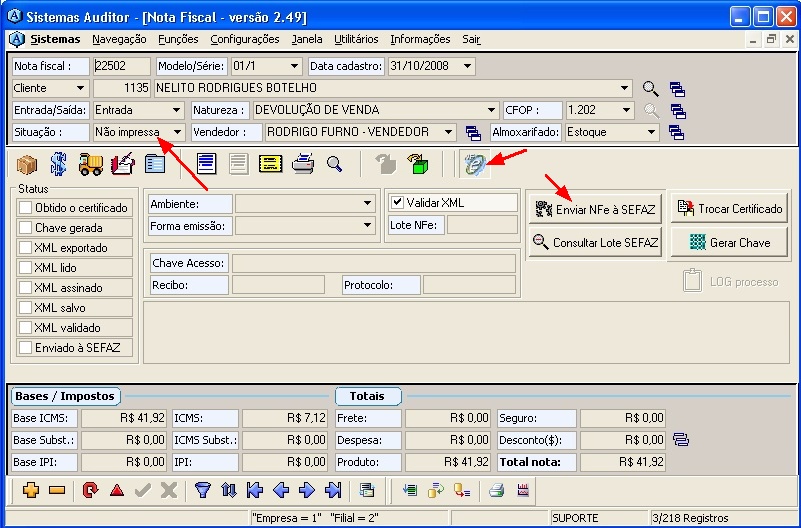Open the Informações menu

(x=420, y=39)
